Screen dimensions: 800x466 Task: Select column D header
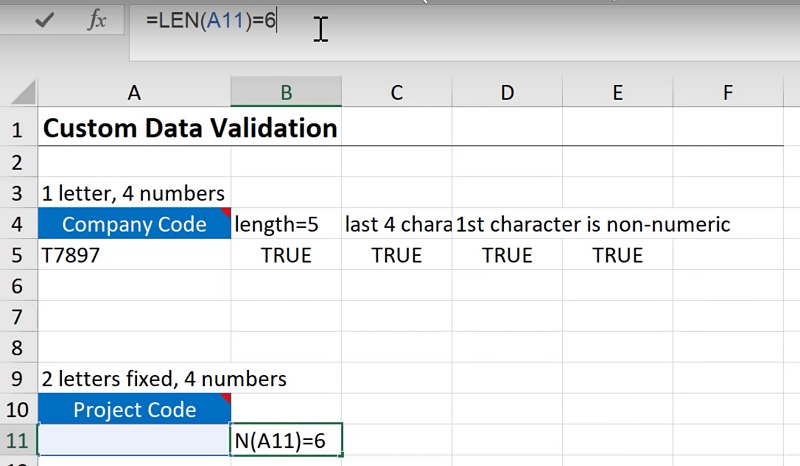[507, 93]
